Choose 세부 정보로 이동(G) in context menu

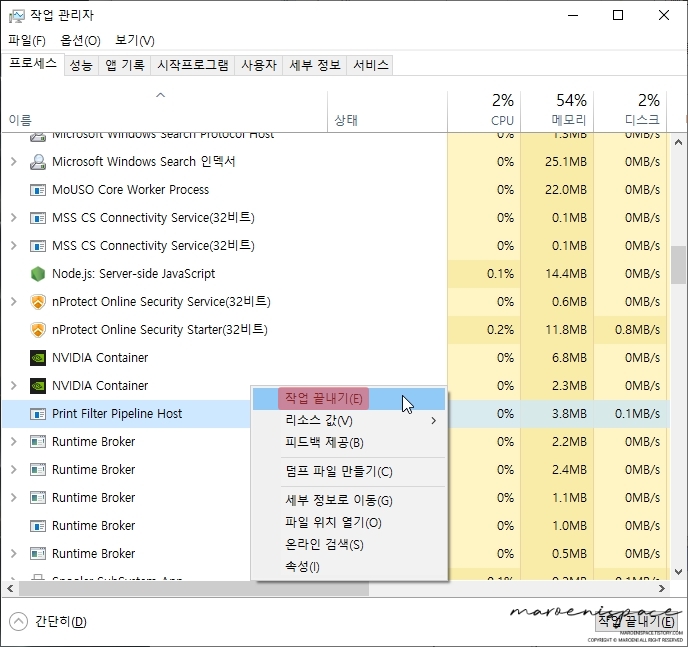click(x=349, y=500)
